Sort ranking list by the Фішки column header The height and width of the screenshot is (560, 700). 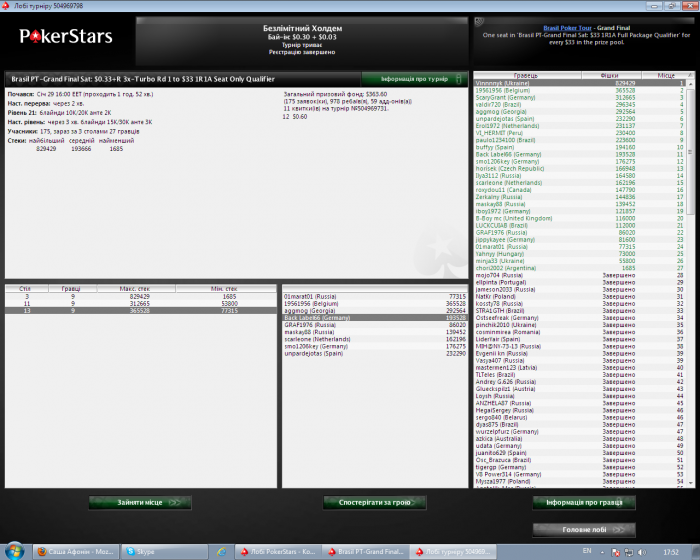point(612,75)
